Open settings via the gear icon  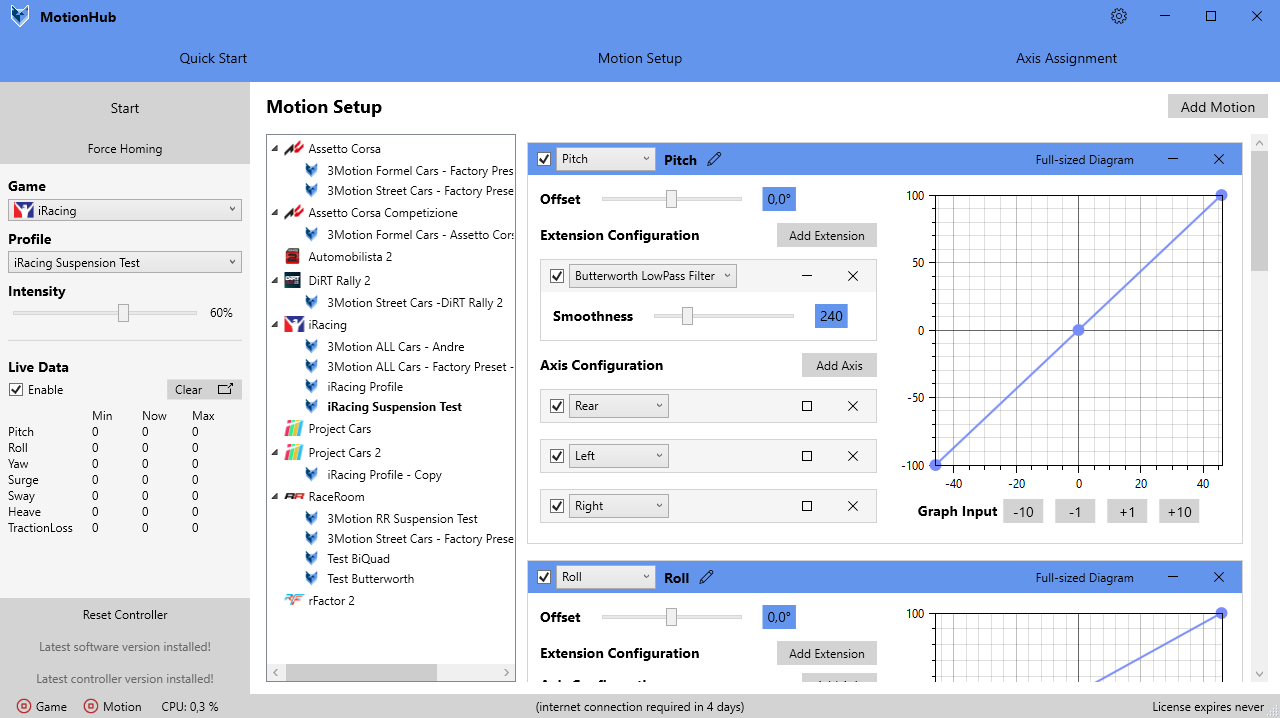pos(1119,16)
